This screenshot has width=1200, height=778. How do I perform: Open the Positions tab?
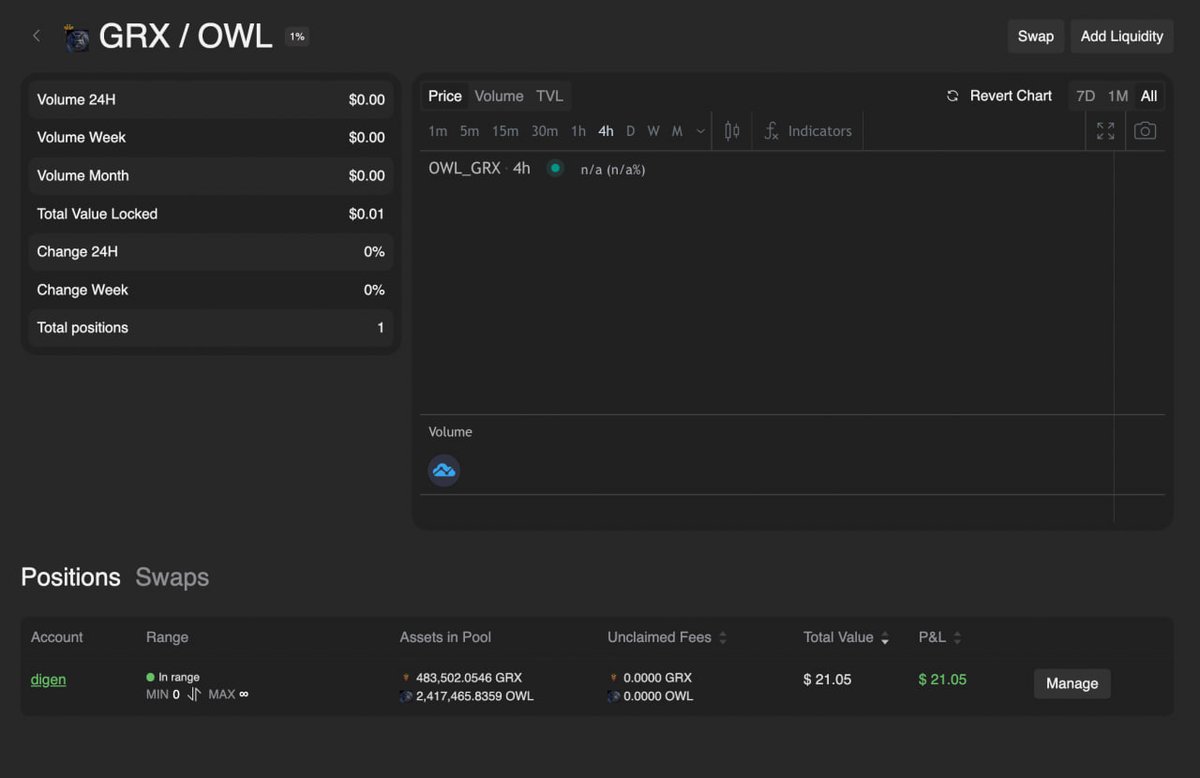coord(71,577)
